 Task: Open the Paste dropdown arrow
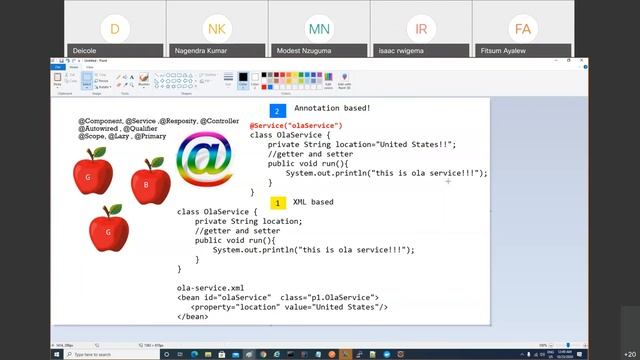[x=58, y=87]
